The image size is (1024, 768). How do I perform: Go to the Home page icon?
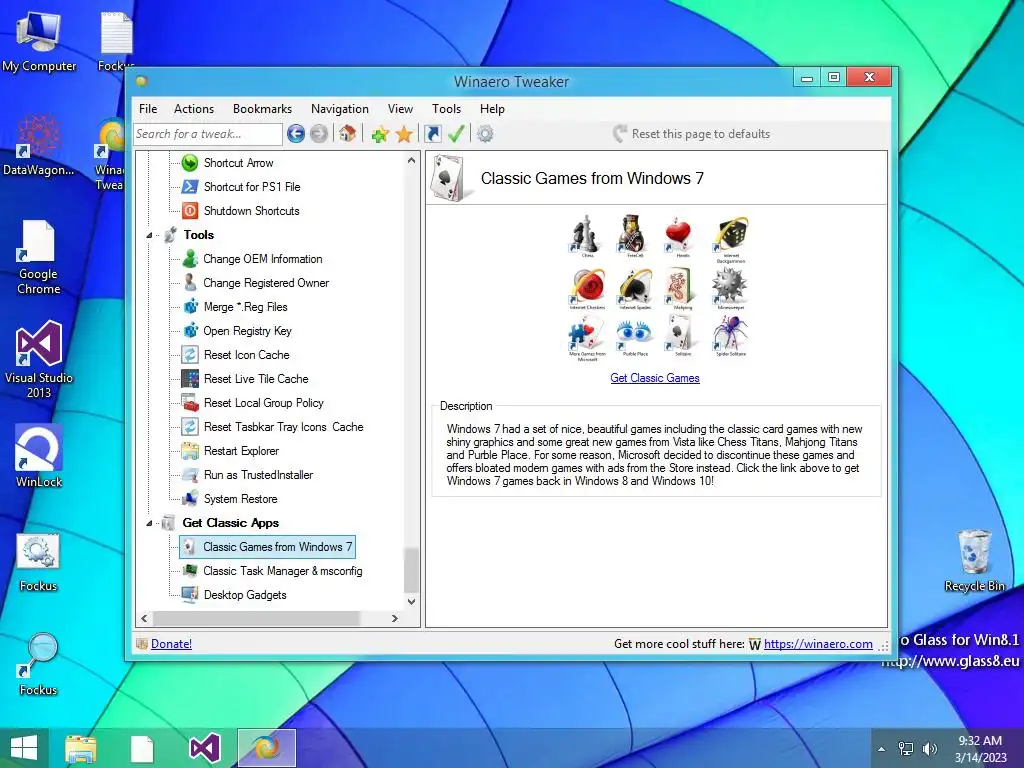point(347,133)
